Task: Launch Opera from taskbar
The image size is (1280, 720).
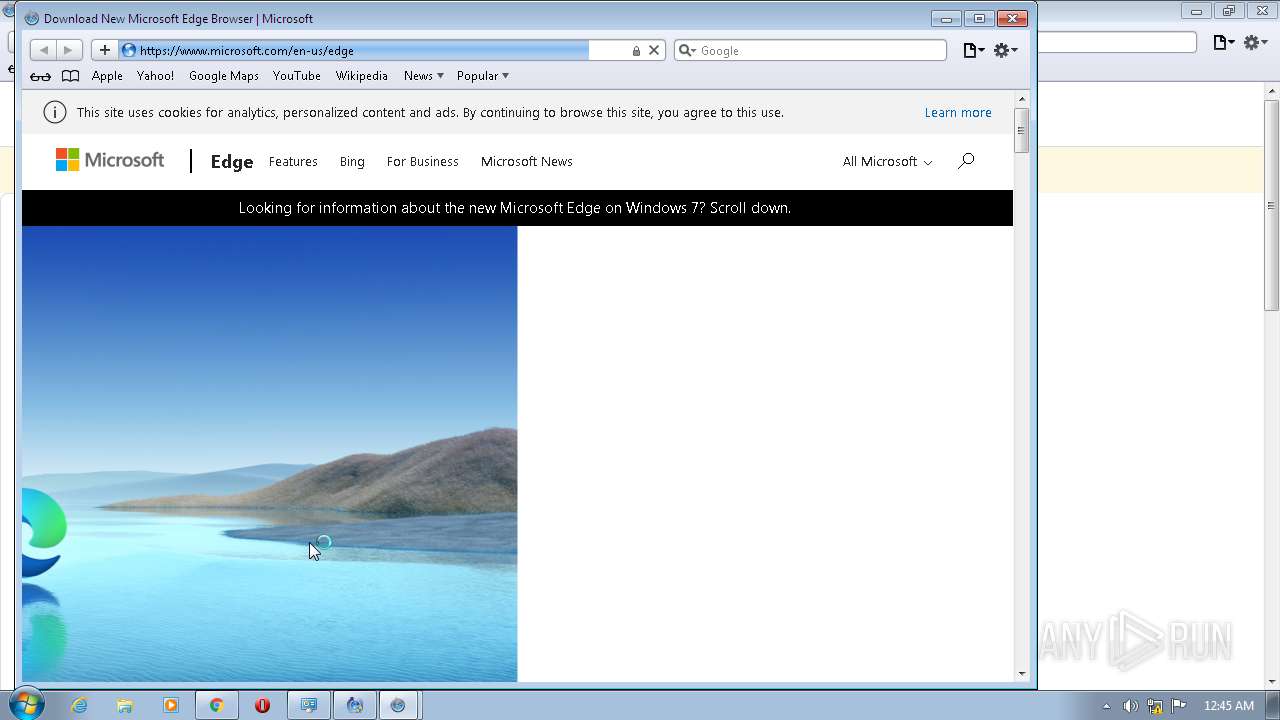Action: click(x=262, y=705)
